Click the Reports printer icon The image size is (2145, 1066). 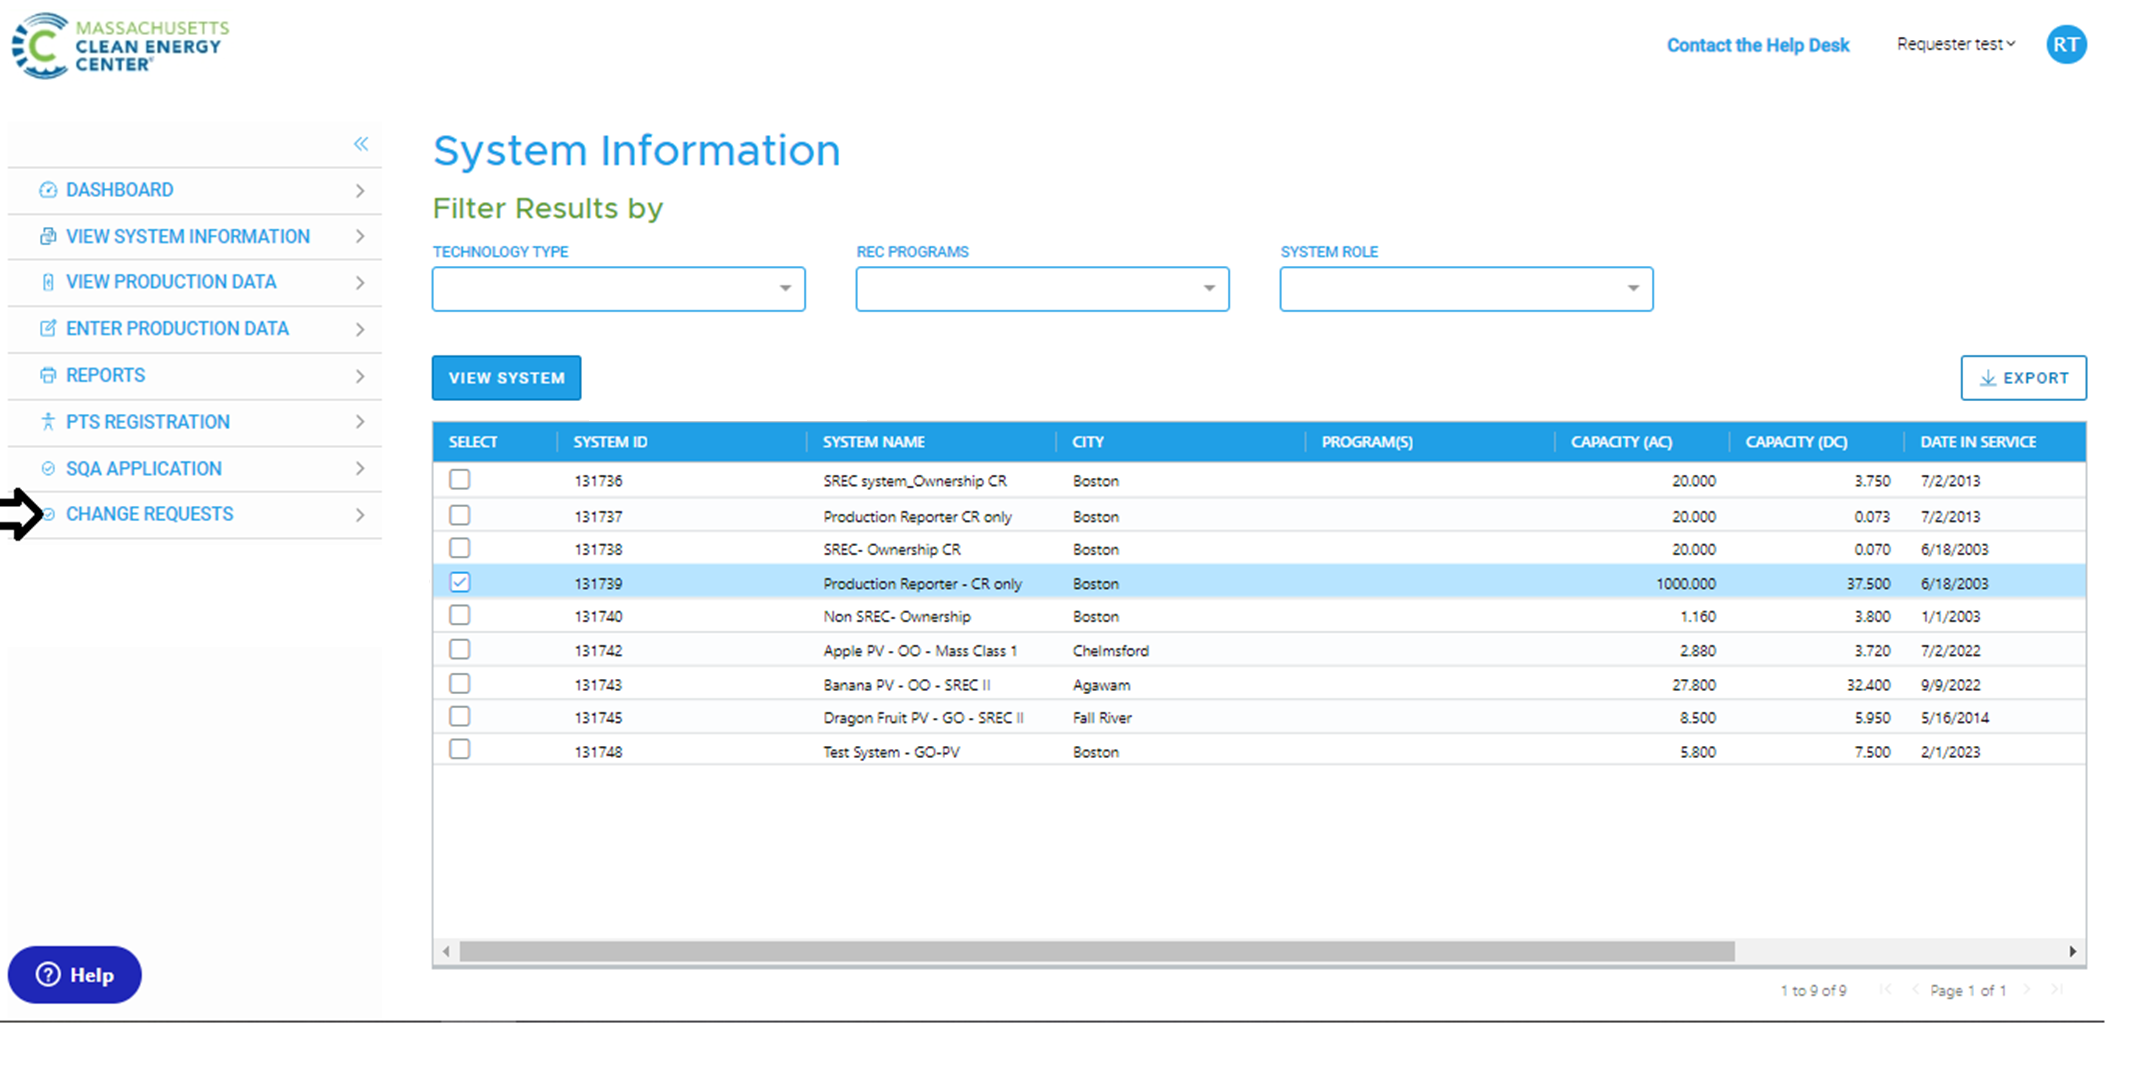point(47,376)
